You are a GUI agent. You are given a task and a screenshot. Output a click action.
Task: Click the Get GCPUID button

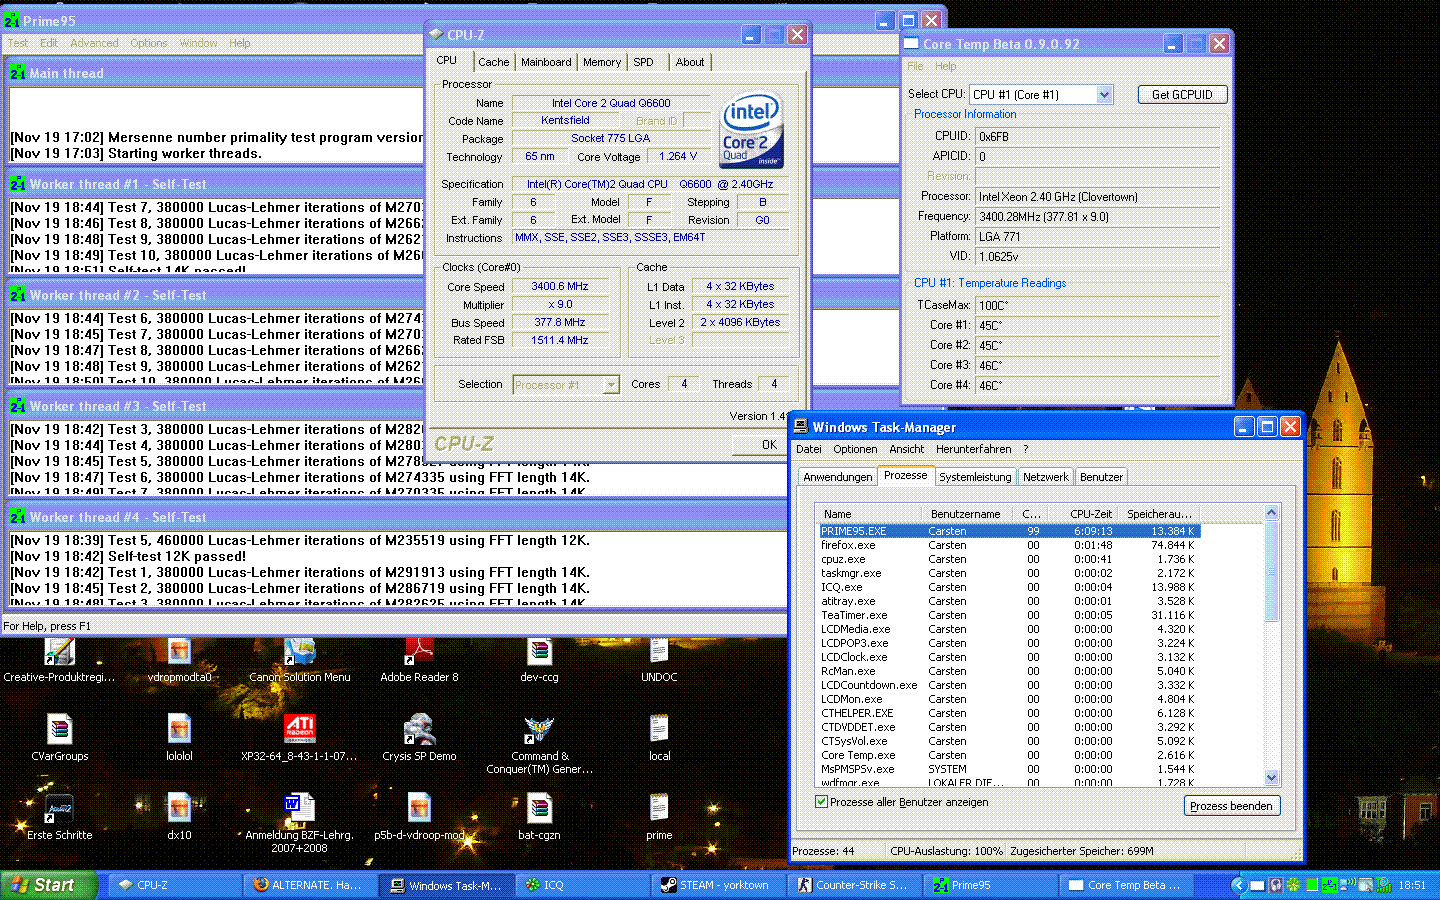[x=1182, y=95]
